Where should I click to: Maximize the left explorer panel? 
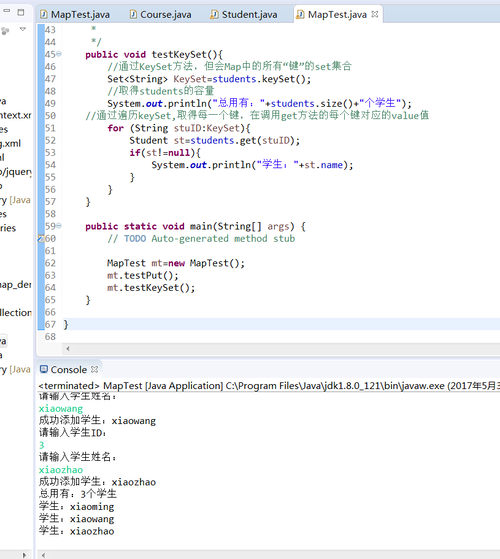click(x=21, y=12)
